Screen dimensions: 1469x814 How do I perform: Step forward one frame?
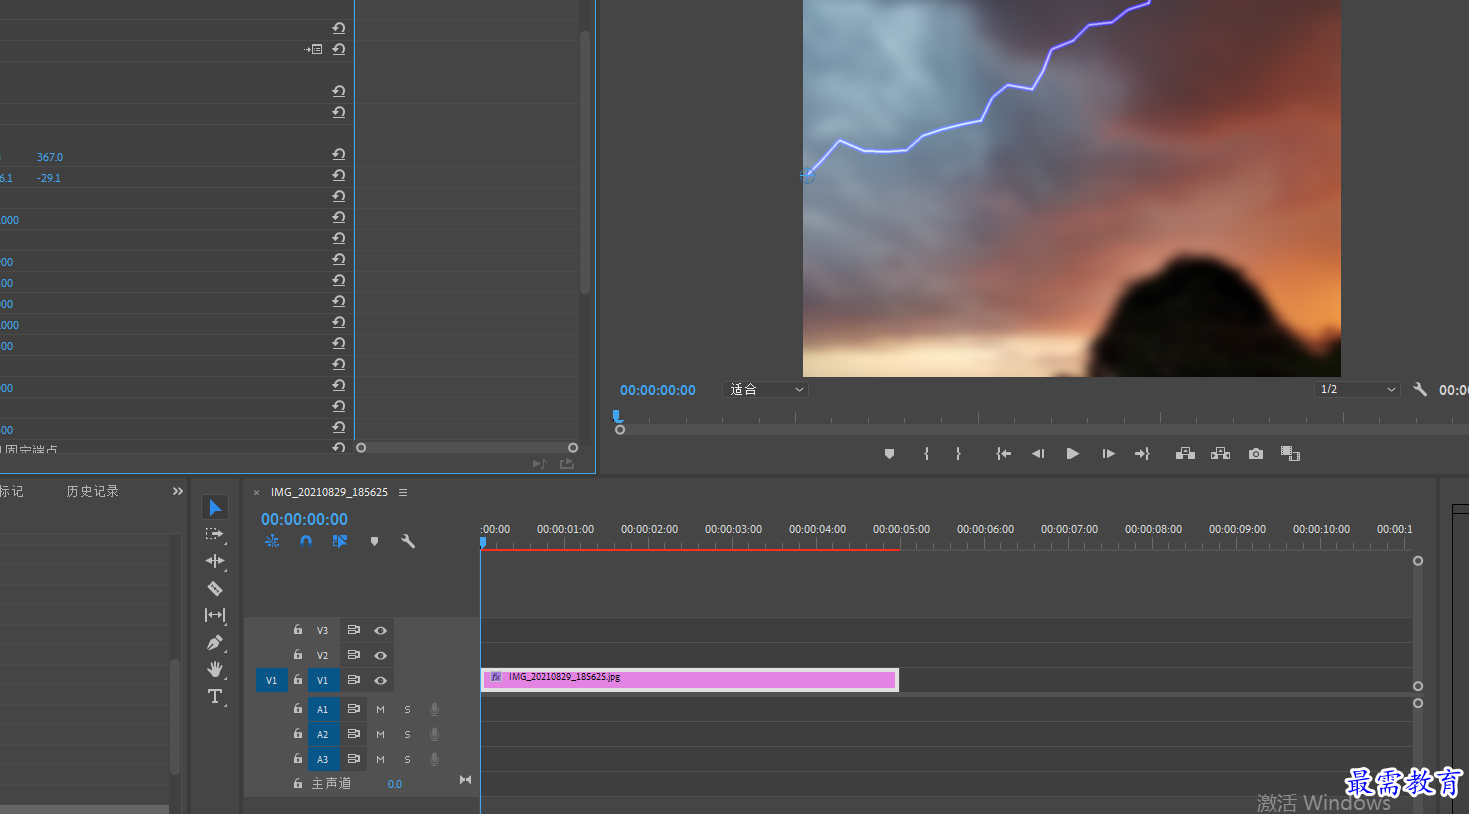click(x=1108, y=454)
